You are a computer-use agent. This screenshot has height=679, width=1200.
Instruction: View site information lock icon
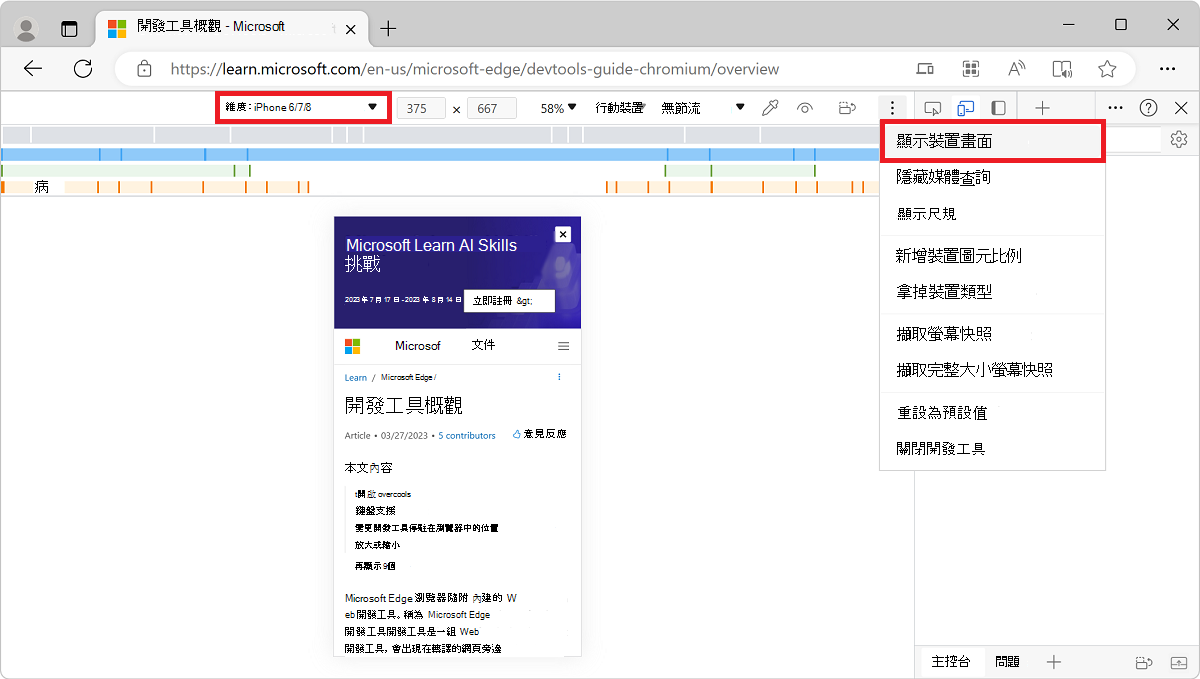point(144,69)
